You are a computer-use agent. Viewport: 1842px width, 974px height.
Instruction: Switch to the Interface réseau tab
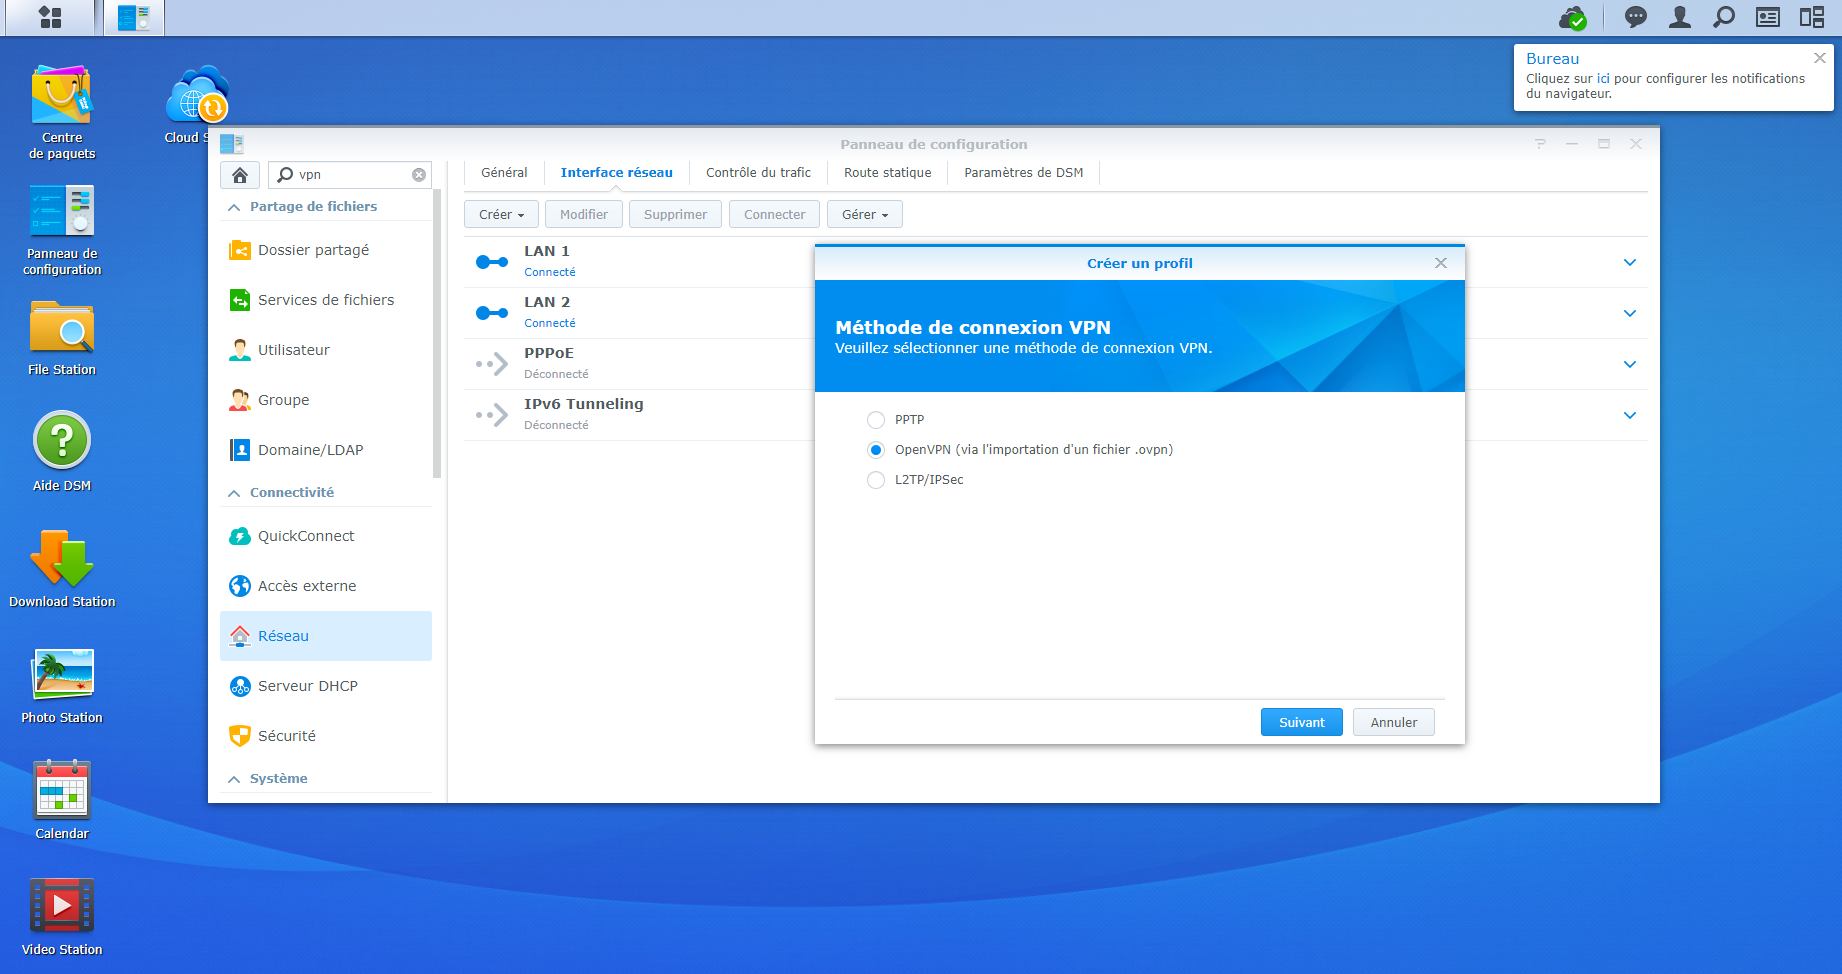[616, 173]
